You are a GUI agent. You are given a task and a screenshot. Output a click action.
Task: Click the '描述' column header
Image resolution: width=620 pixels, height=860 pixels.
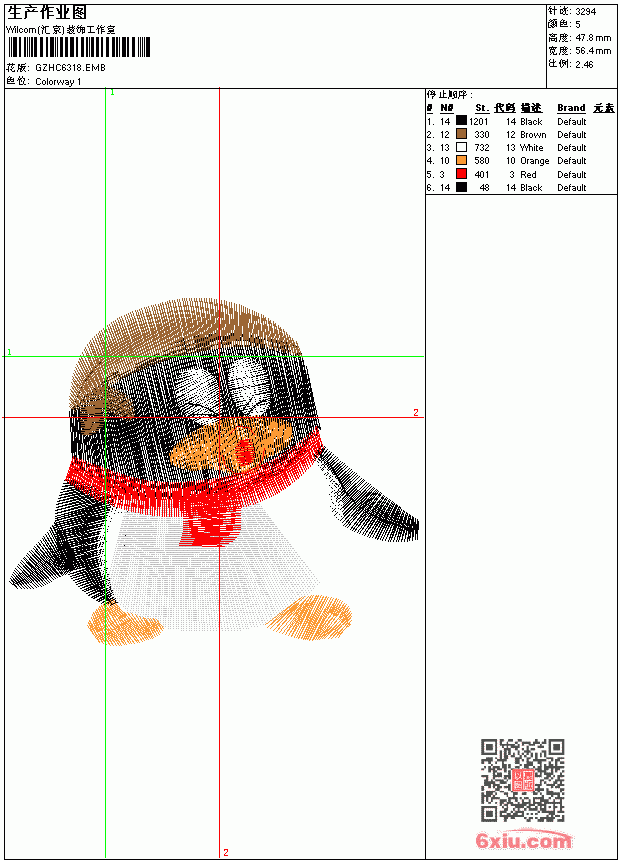(531, 108)
